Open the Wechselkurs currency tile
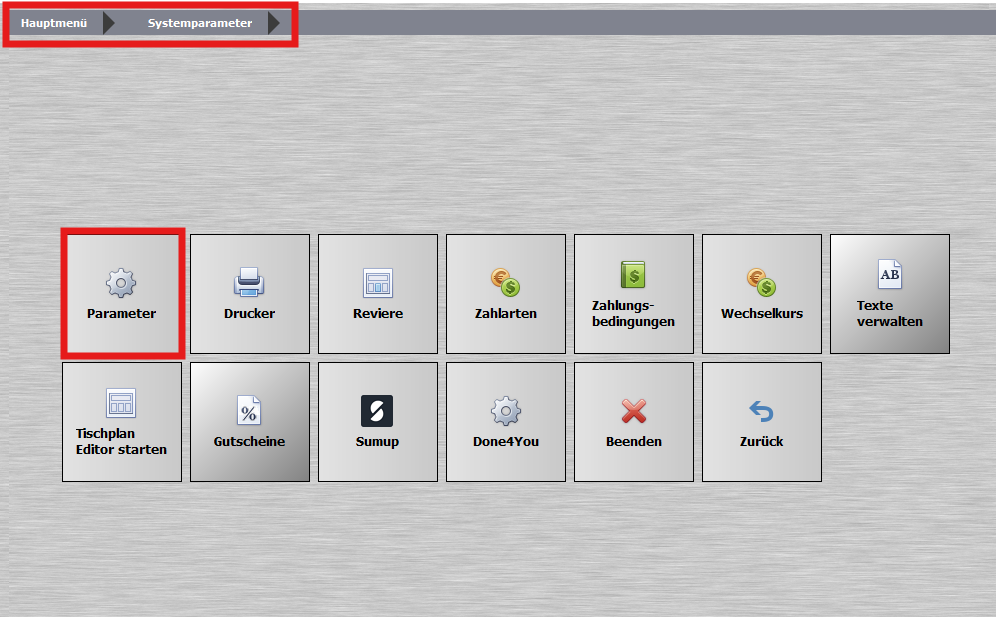The width and height of the screenshot is (996, 617). pos(762,294)
